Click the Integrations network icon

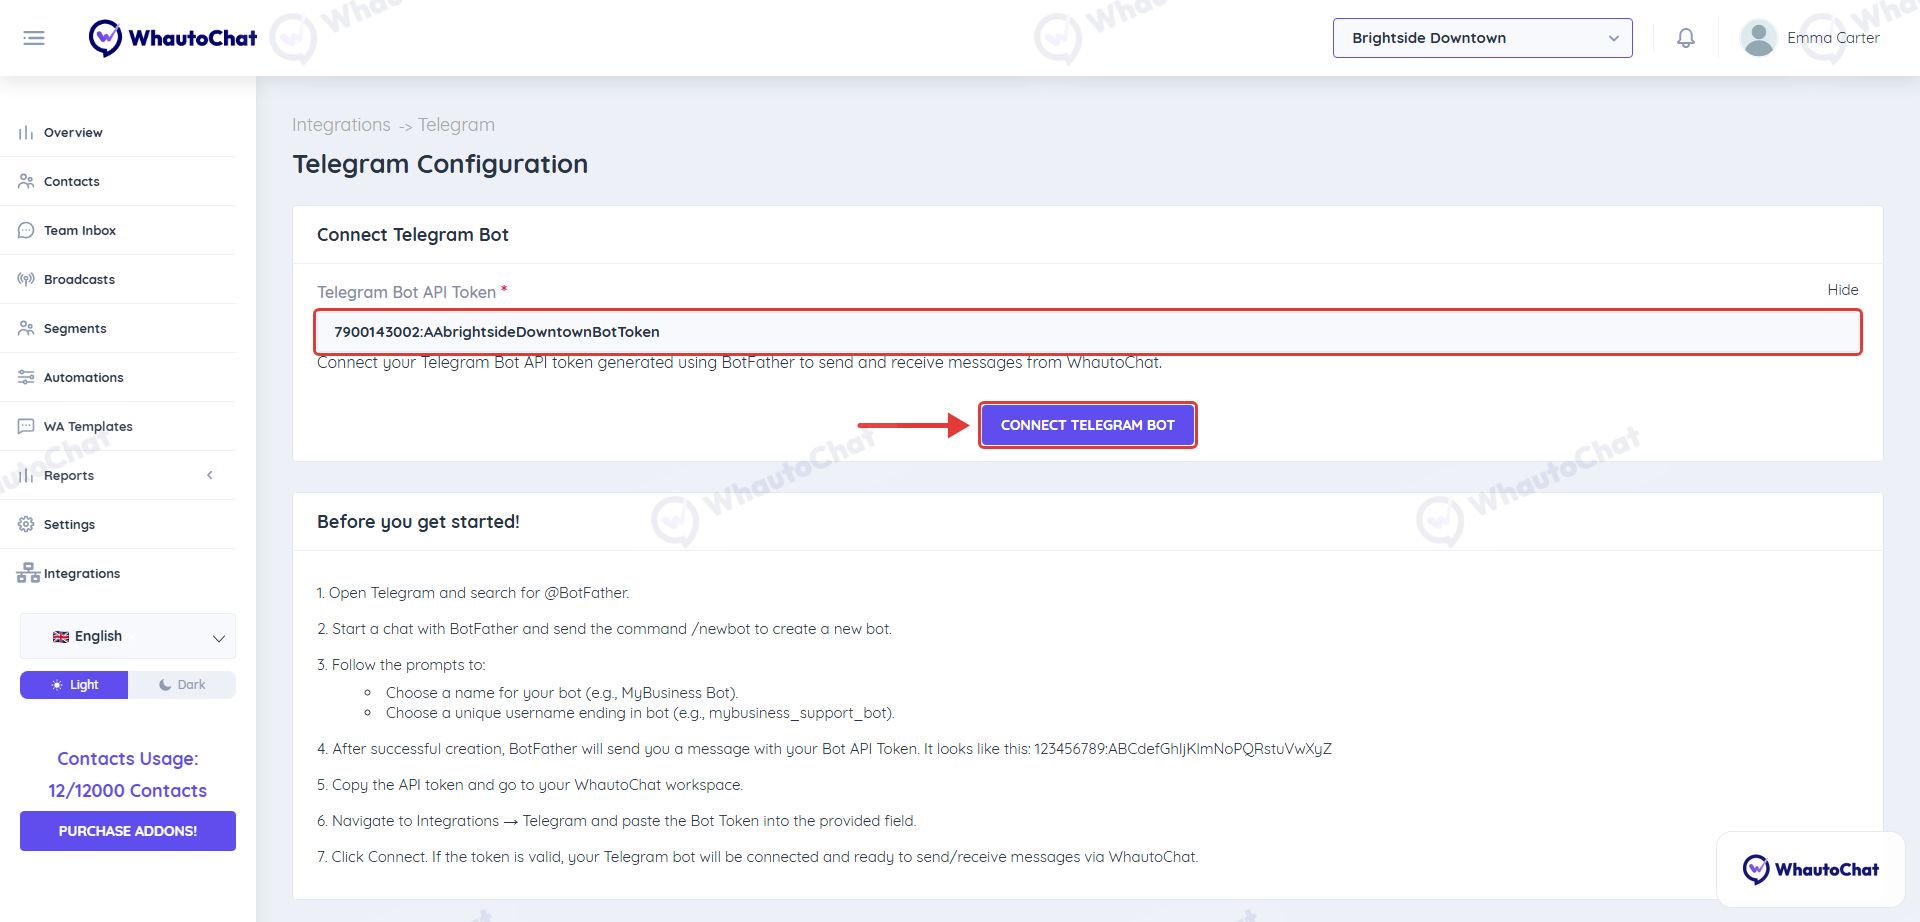pyautogui.click(x=28, y=573)
